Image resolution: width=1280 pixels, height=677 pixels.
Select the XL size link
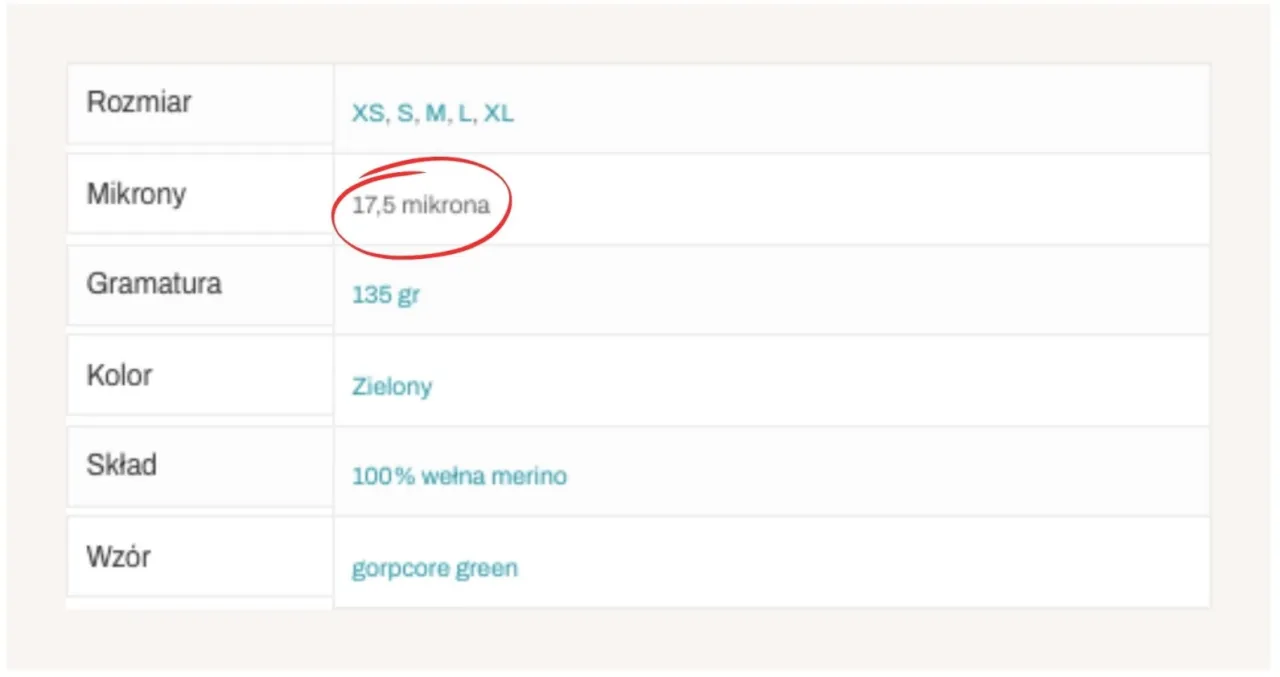coord(498,114)
